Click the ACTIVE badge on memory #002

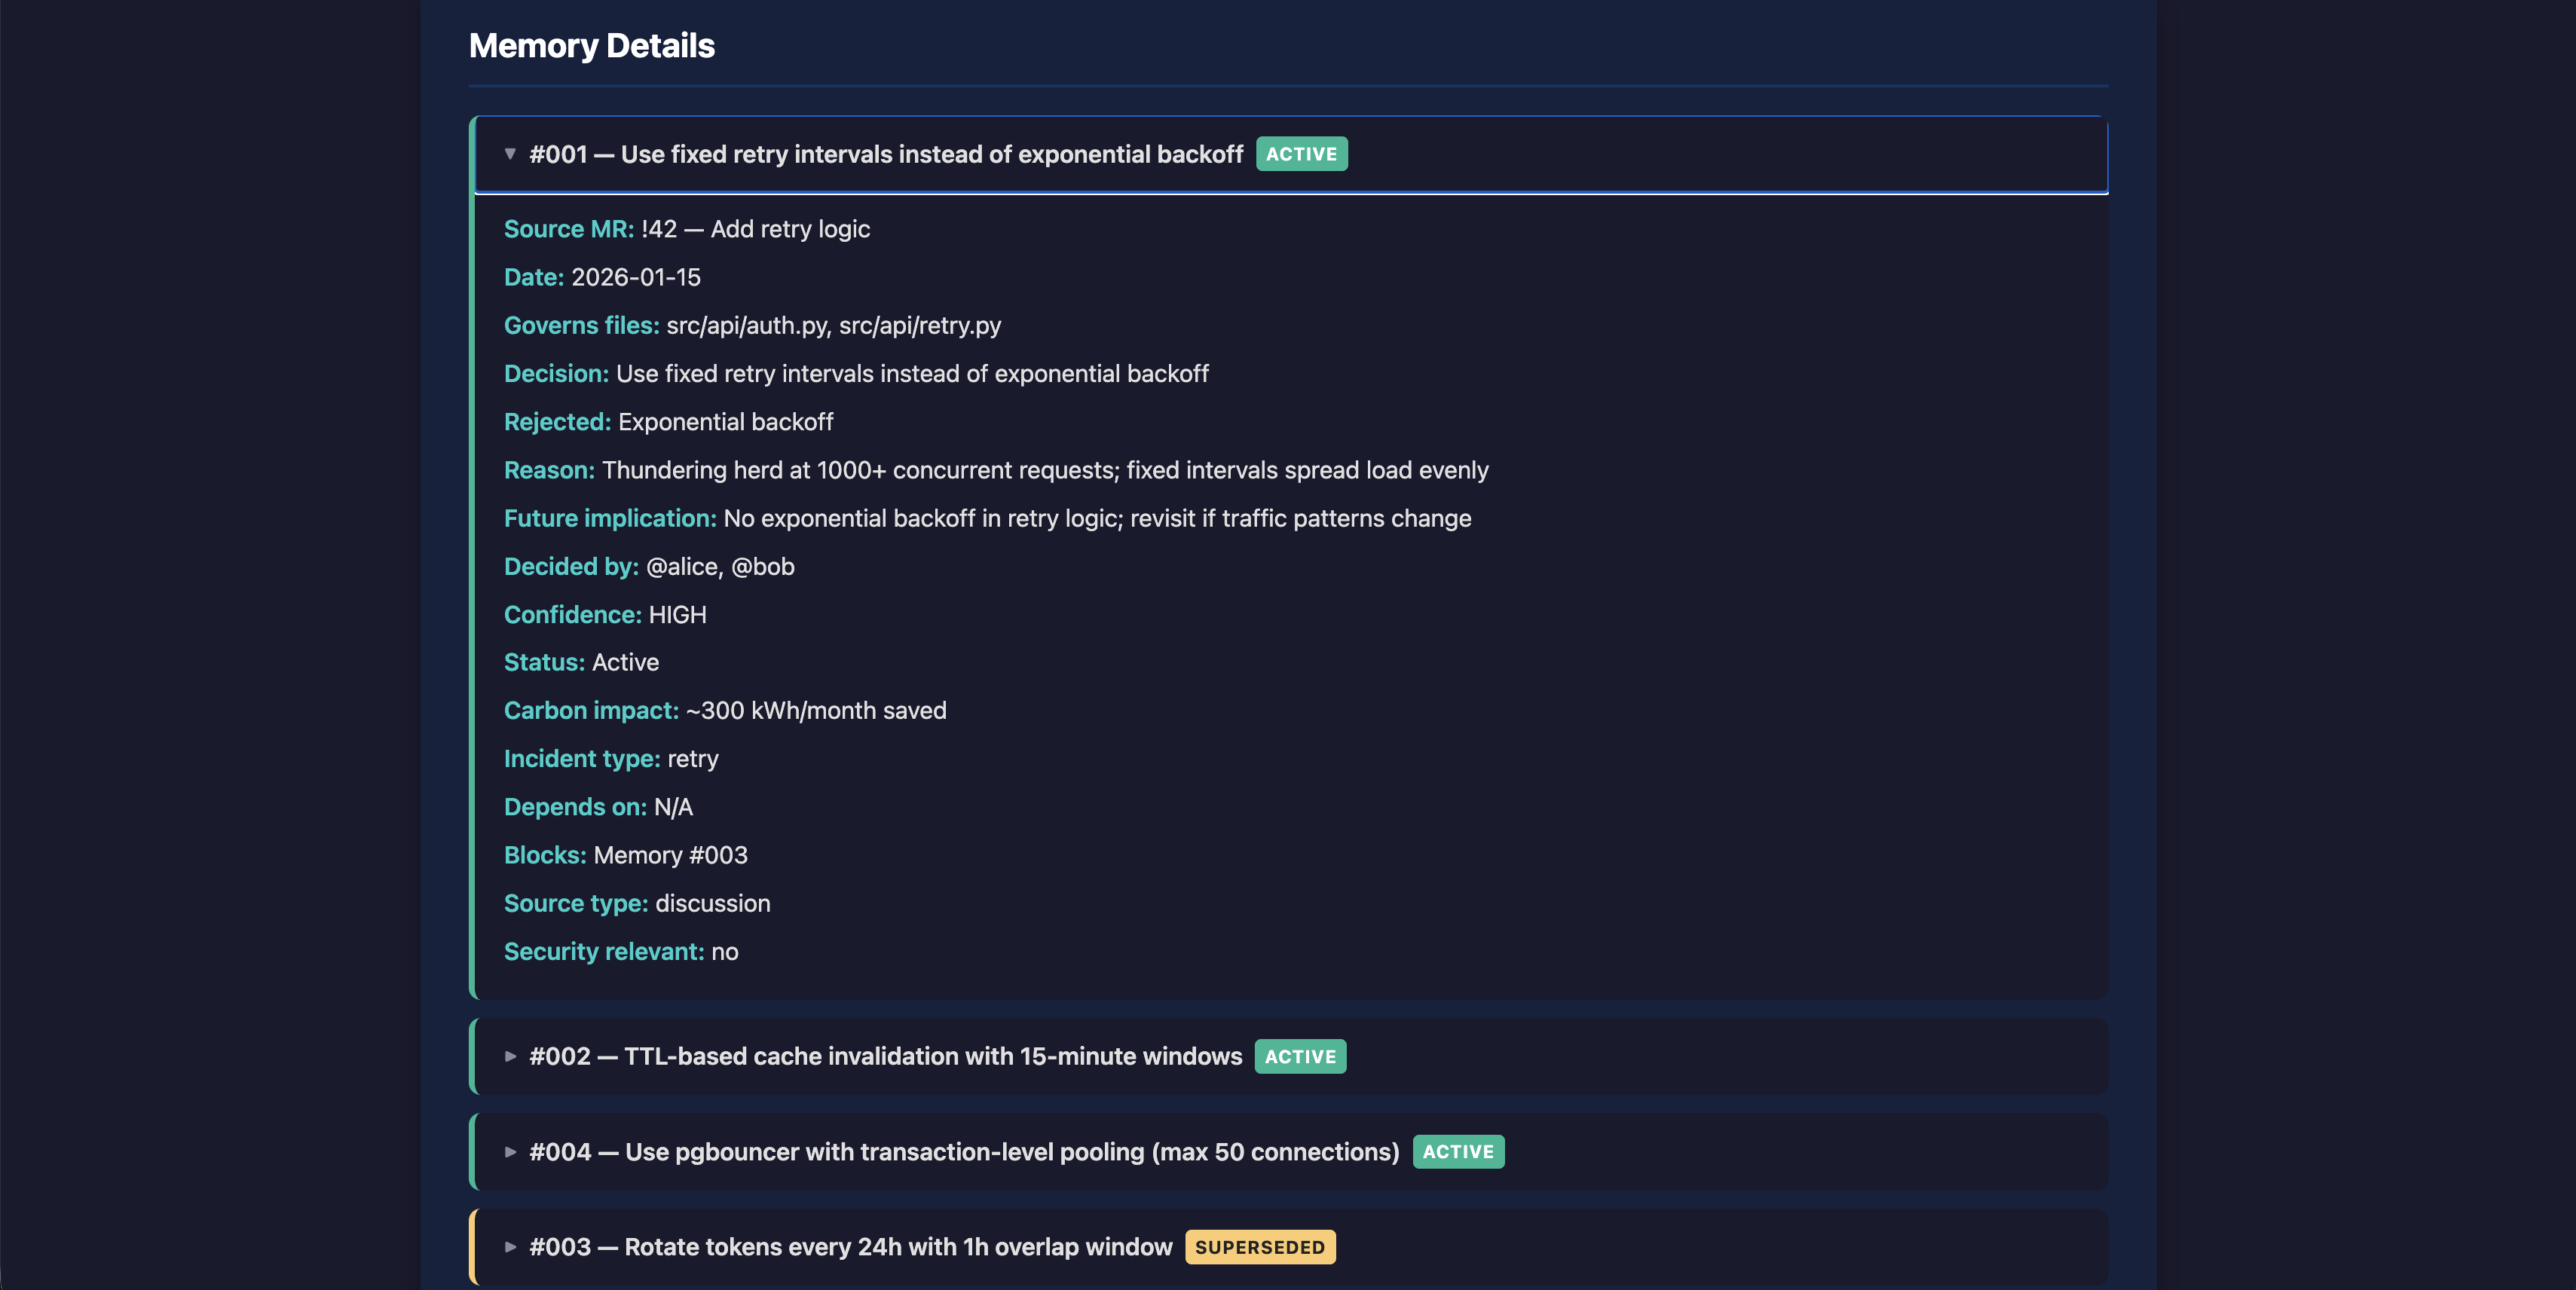click(1300, 1056)
